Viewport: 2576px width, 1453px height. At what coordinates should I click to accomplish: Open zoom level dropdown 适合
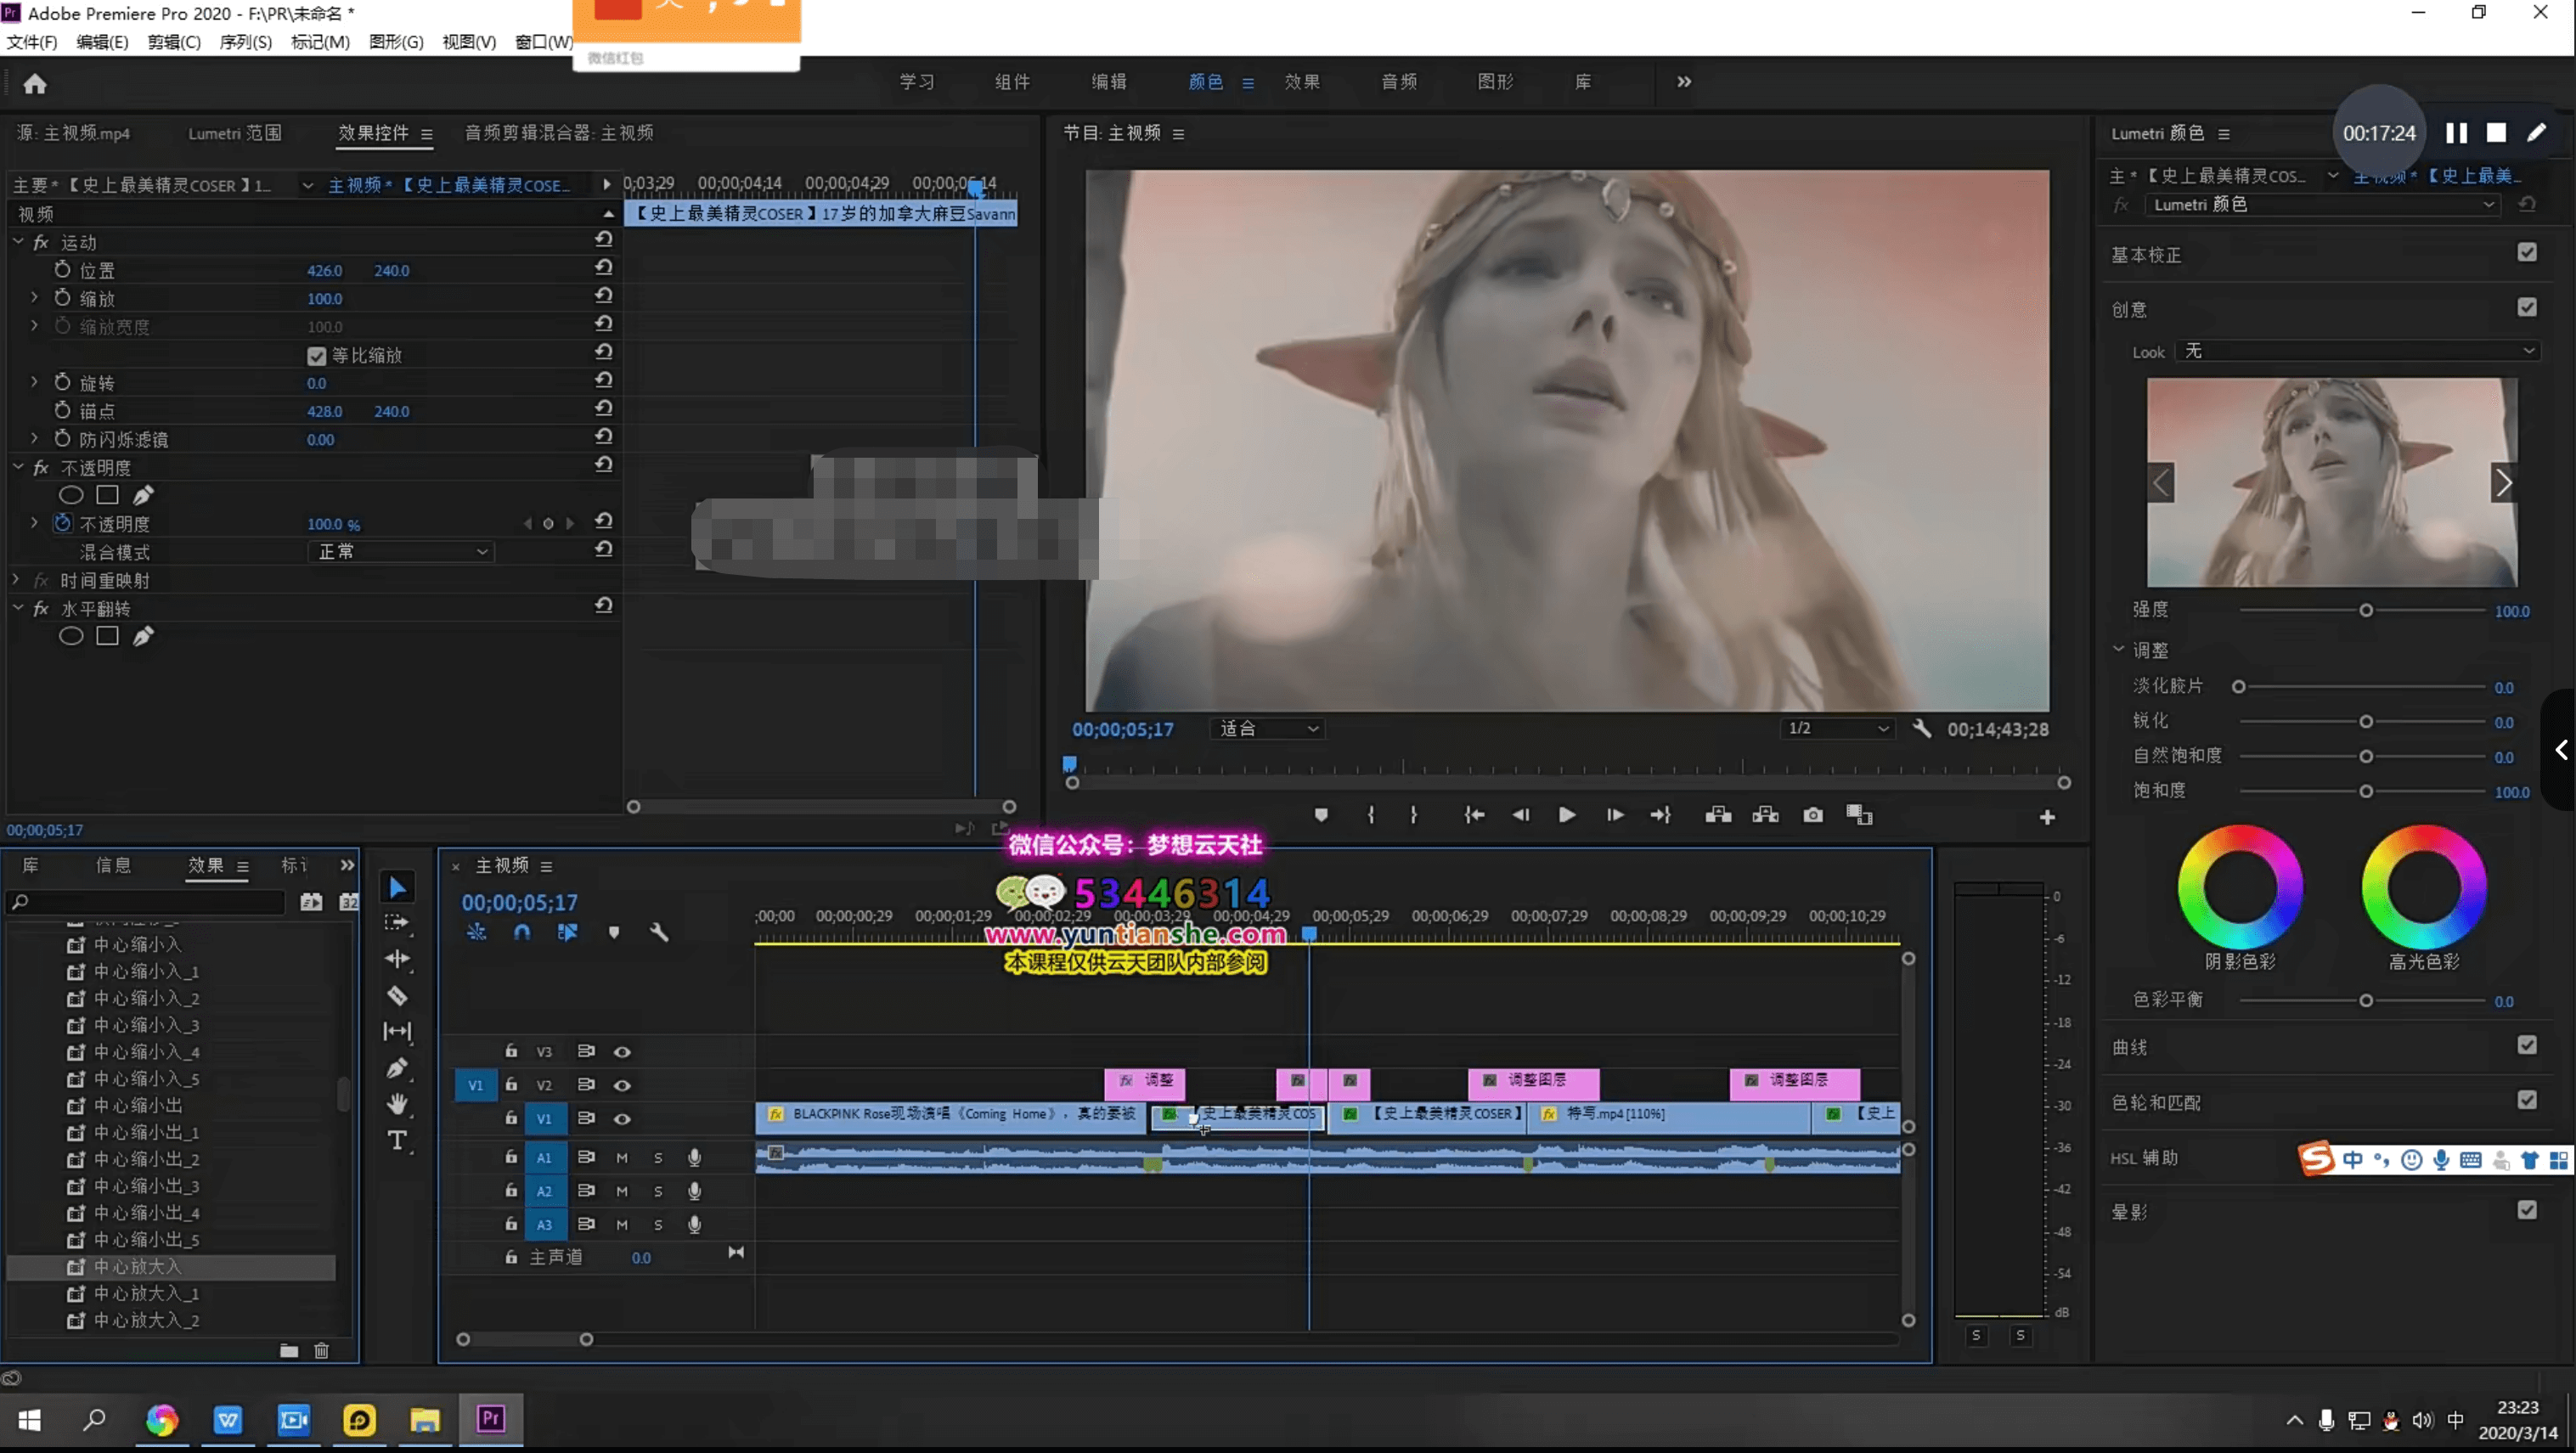click(1268, 728)
